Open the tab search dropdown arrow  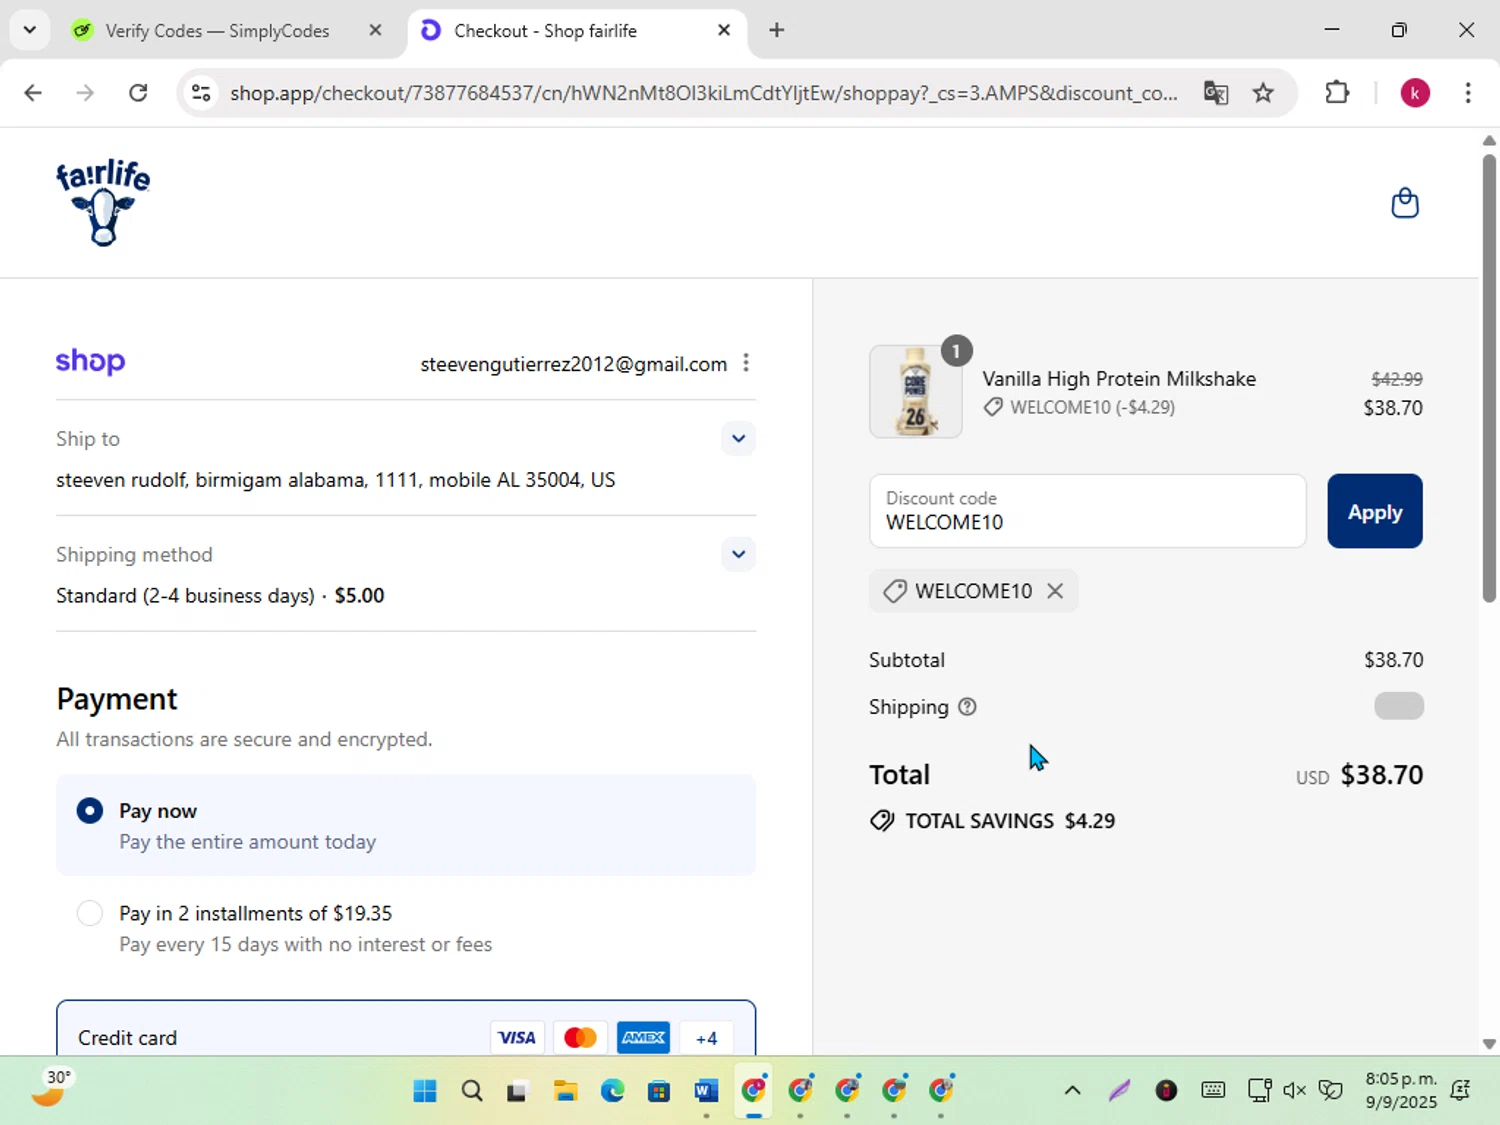click(x=29, y=30)
